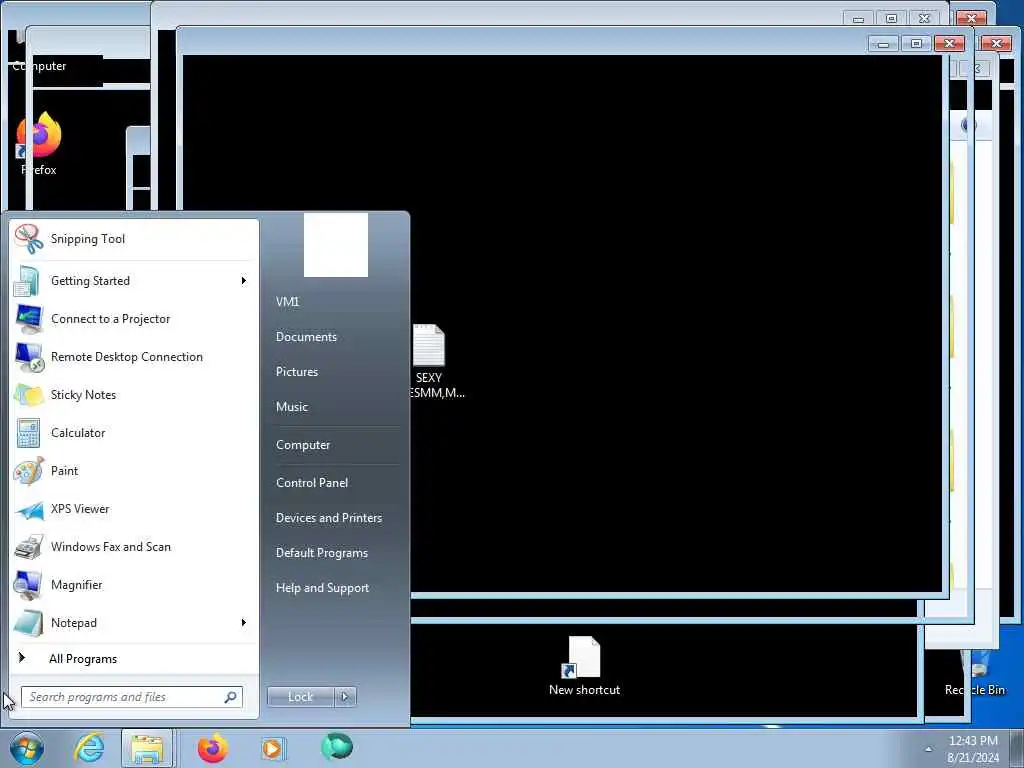Open Remote Desktop Connection
Screen dimensions: 1024x768
(x=134, y=357)
